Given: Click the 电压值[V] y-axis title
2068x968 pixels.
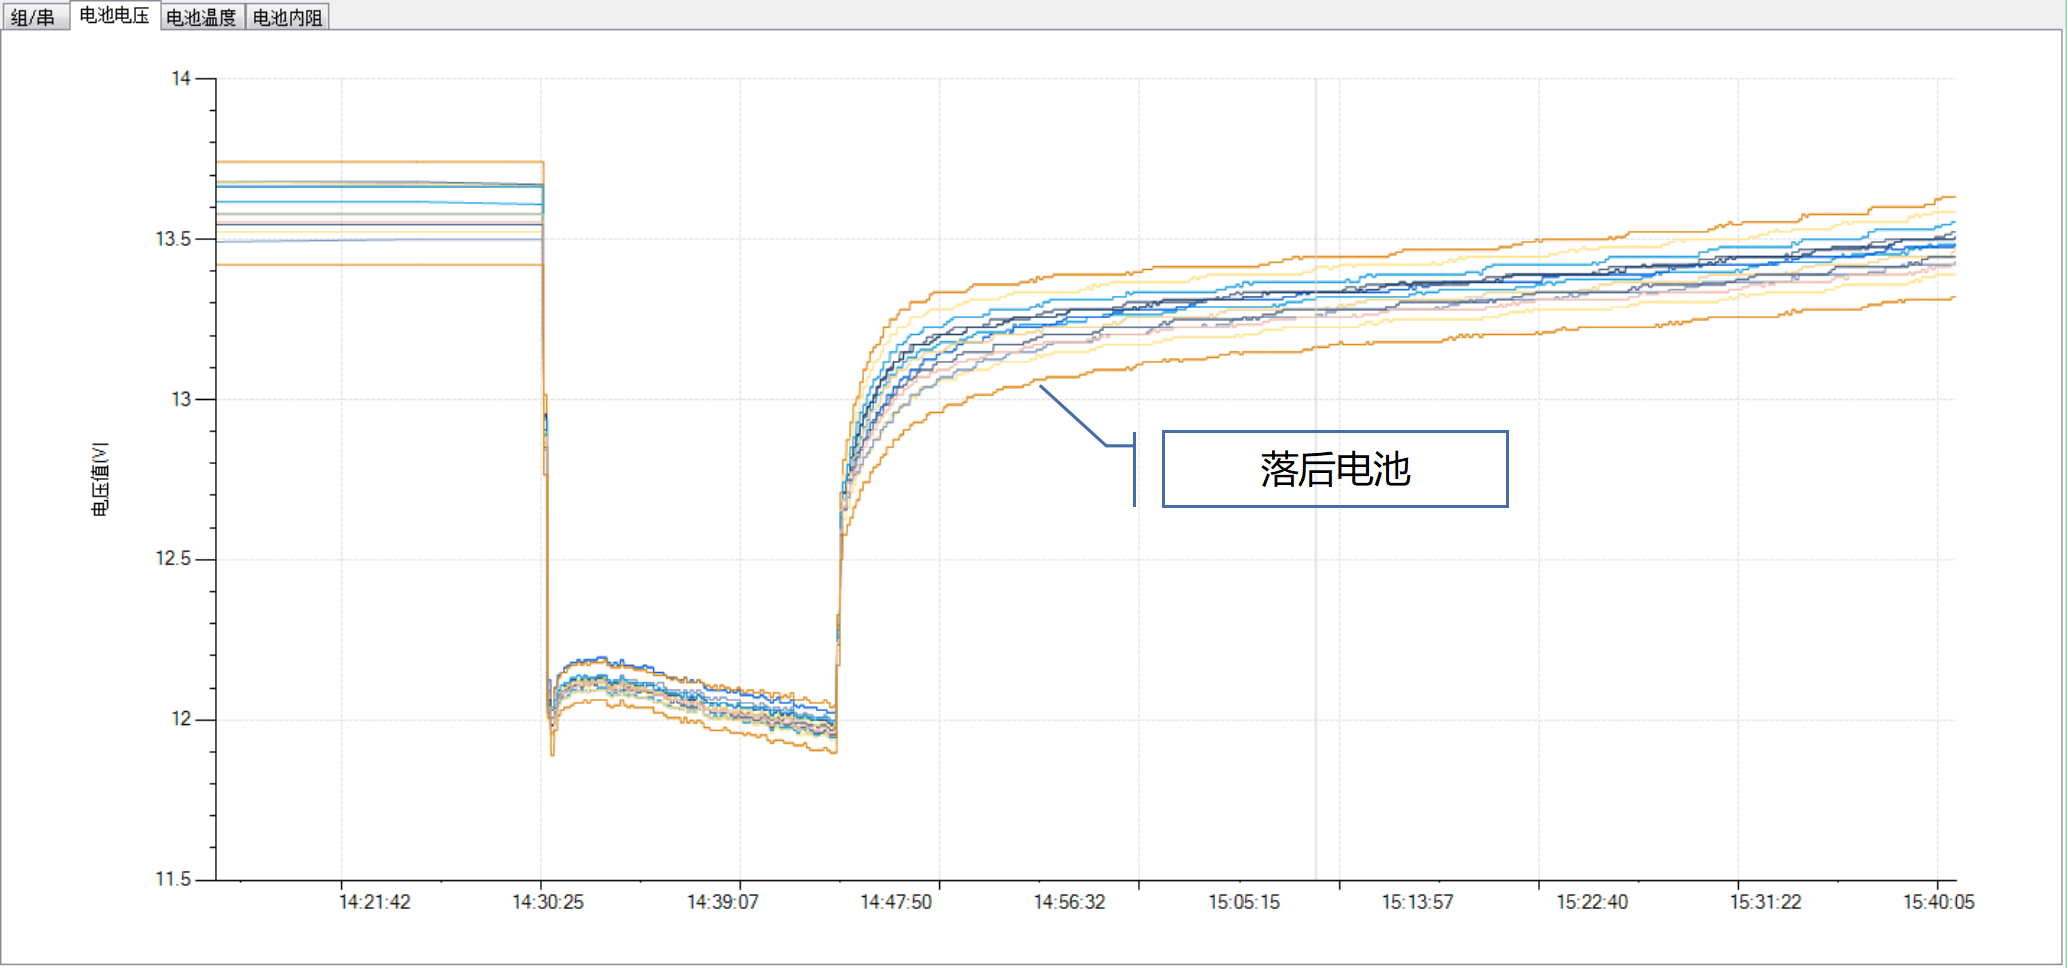Looking at the screenshot, I should click(x=100, y=479).
